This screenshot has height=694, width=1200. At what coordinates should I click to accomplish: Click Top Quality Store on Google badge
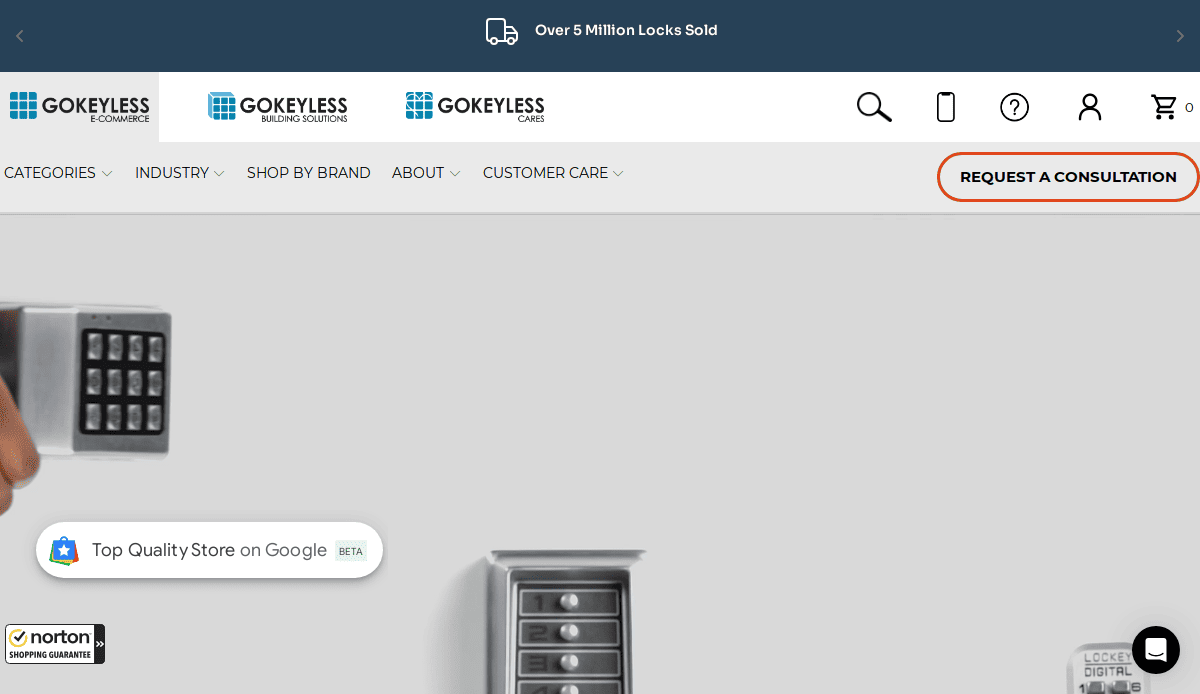pos(209,550)
